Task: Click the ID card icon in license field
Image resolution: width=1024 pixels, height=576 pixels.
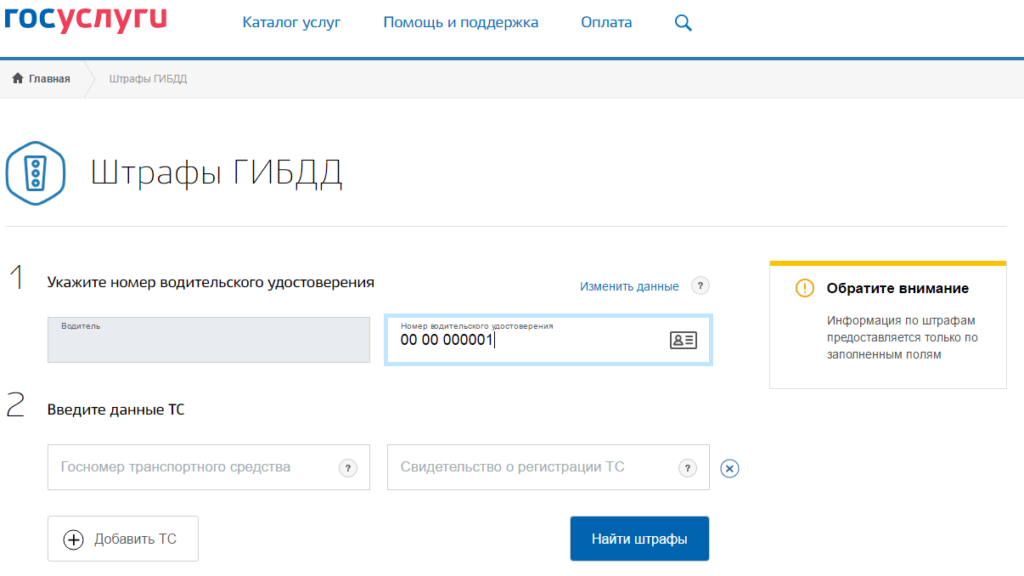Action: pos(683,340)
